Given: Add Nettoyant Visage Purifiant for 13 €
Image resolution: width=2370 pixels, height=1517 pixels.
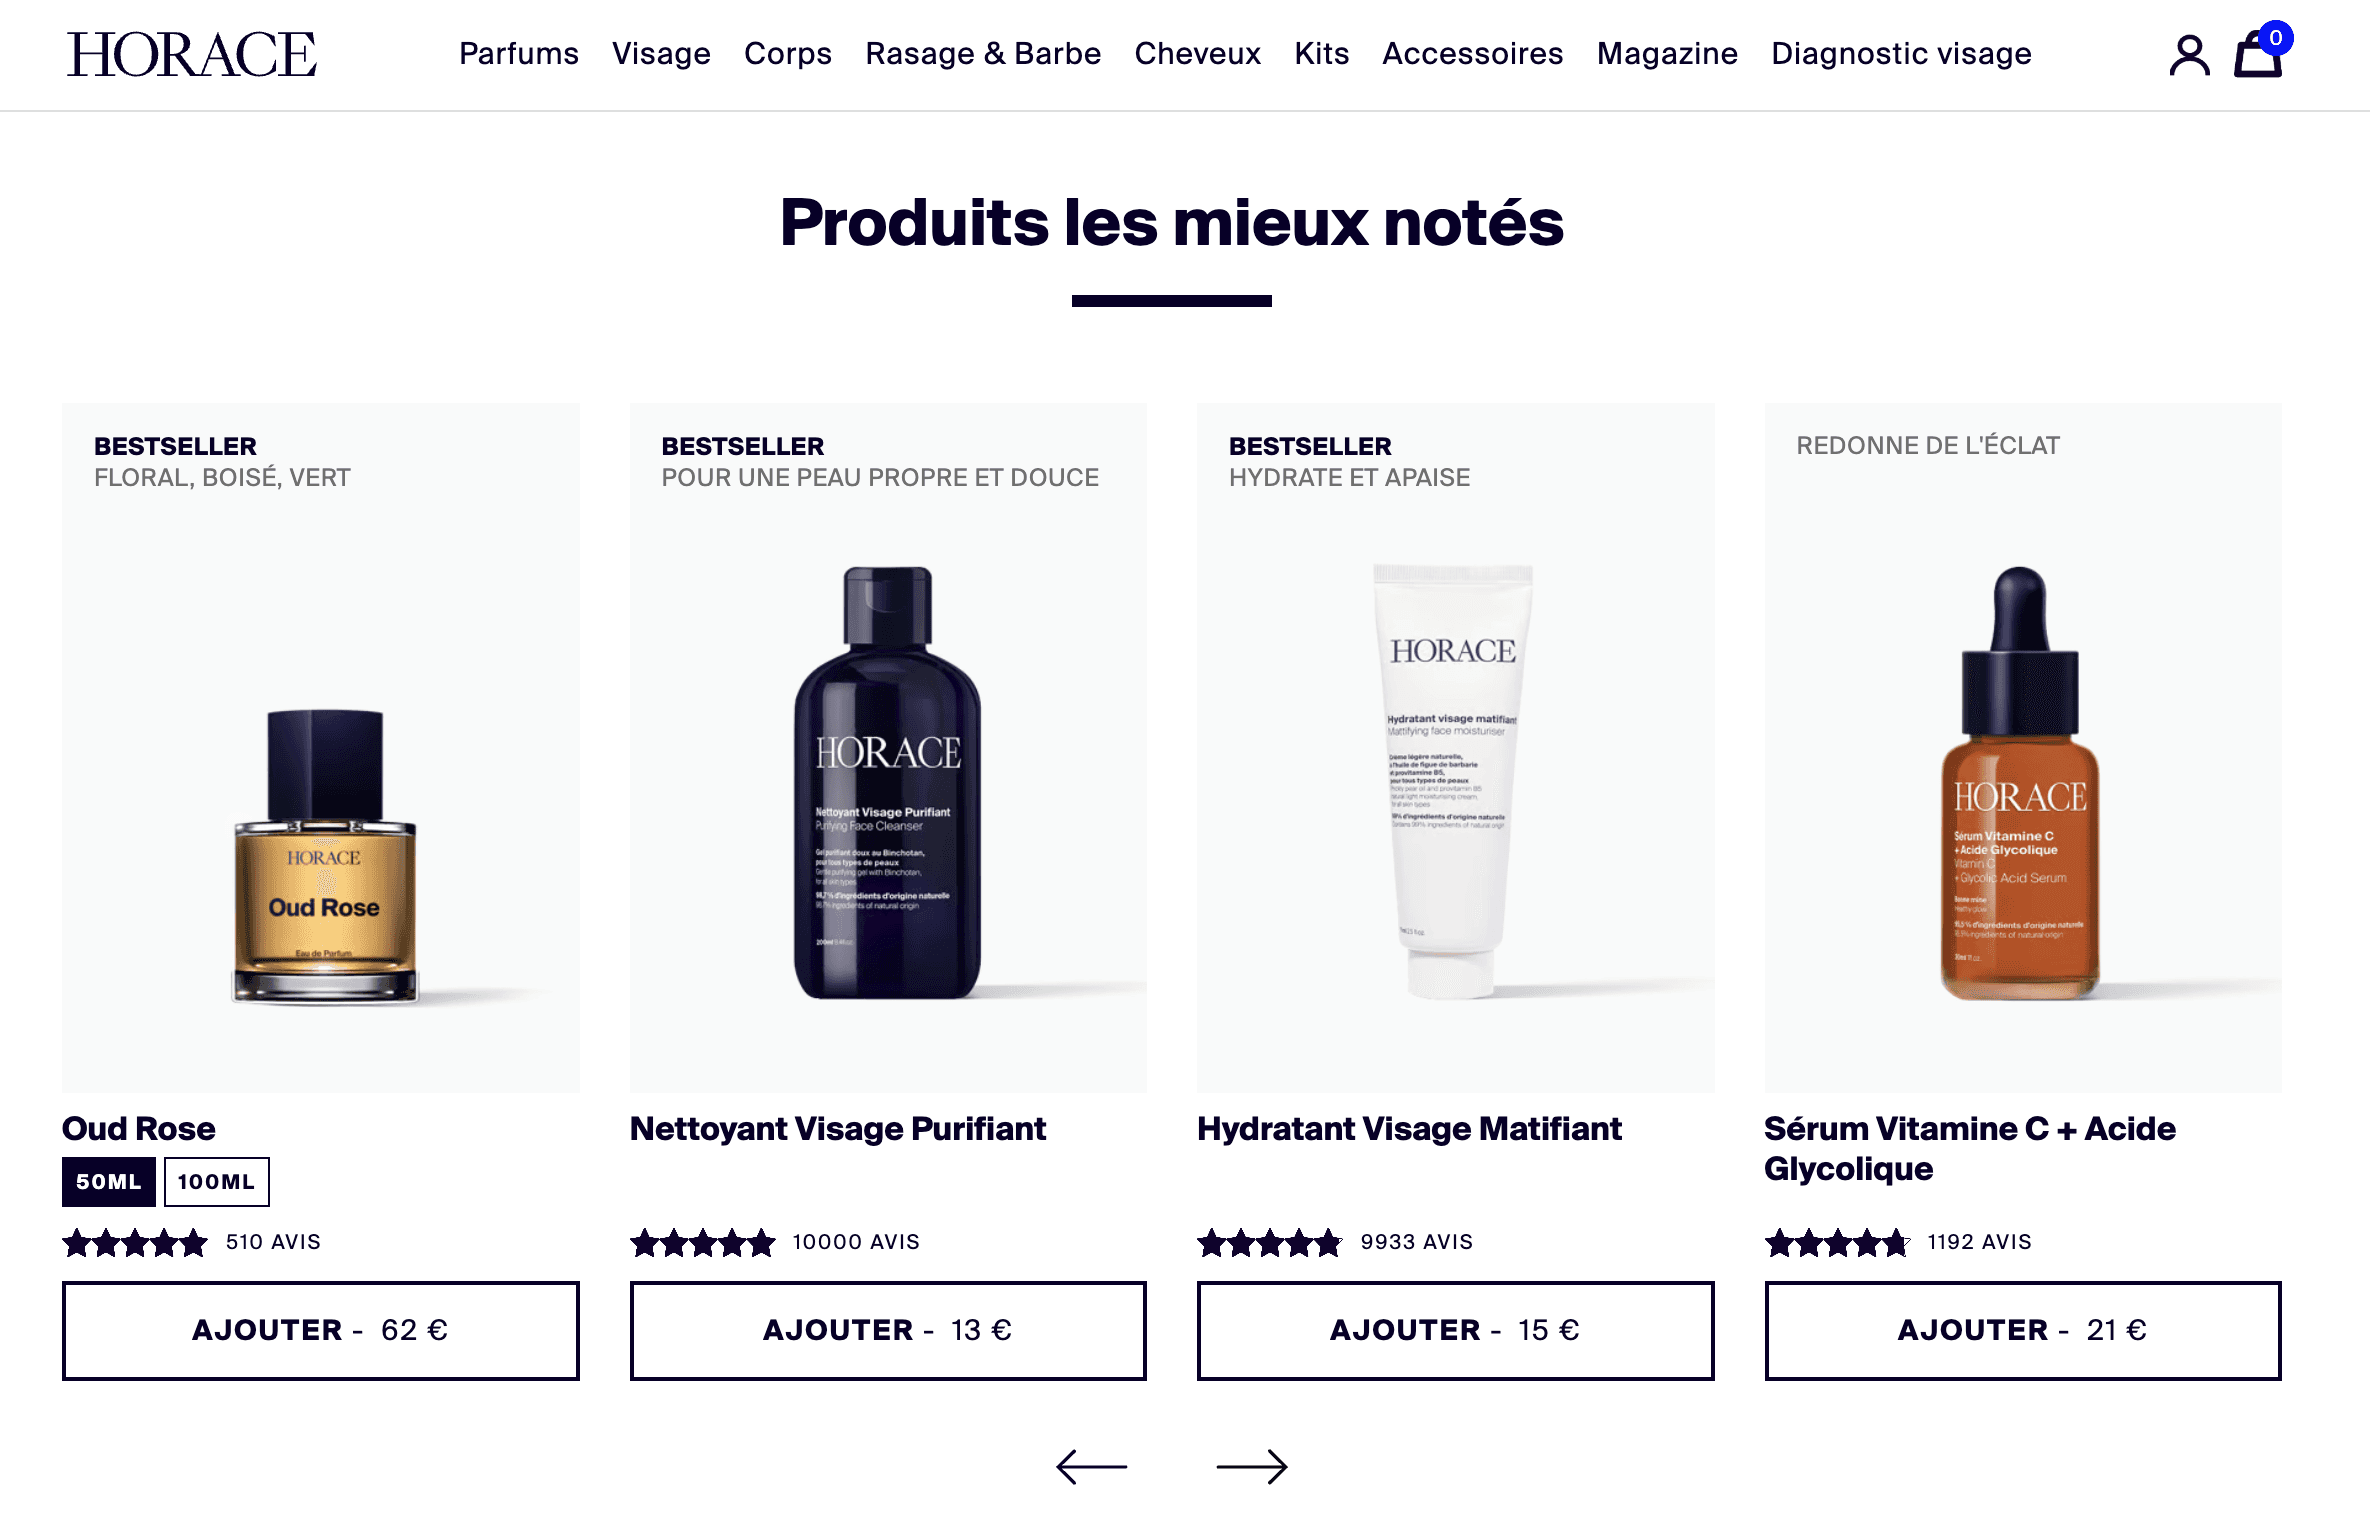Looking at the screenshot, I should pyautogui.click(x=888, y=1331).
